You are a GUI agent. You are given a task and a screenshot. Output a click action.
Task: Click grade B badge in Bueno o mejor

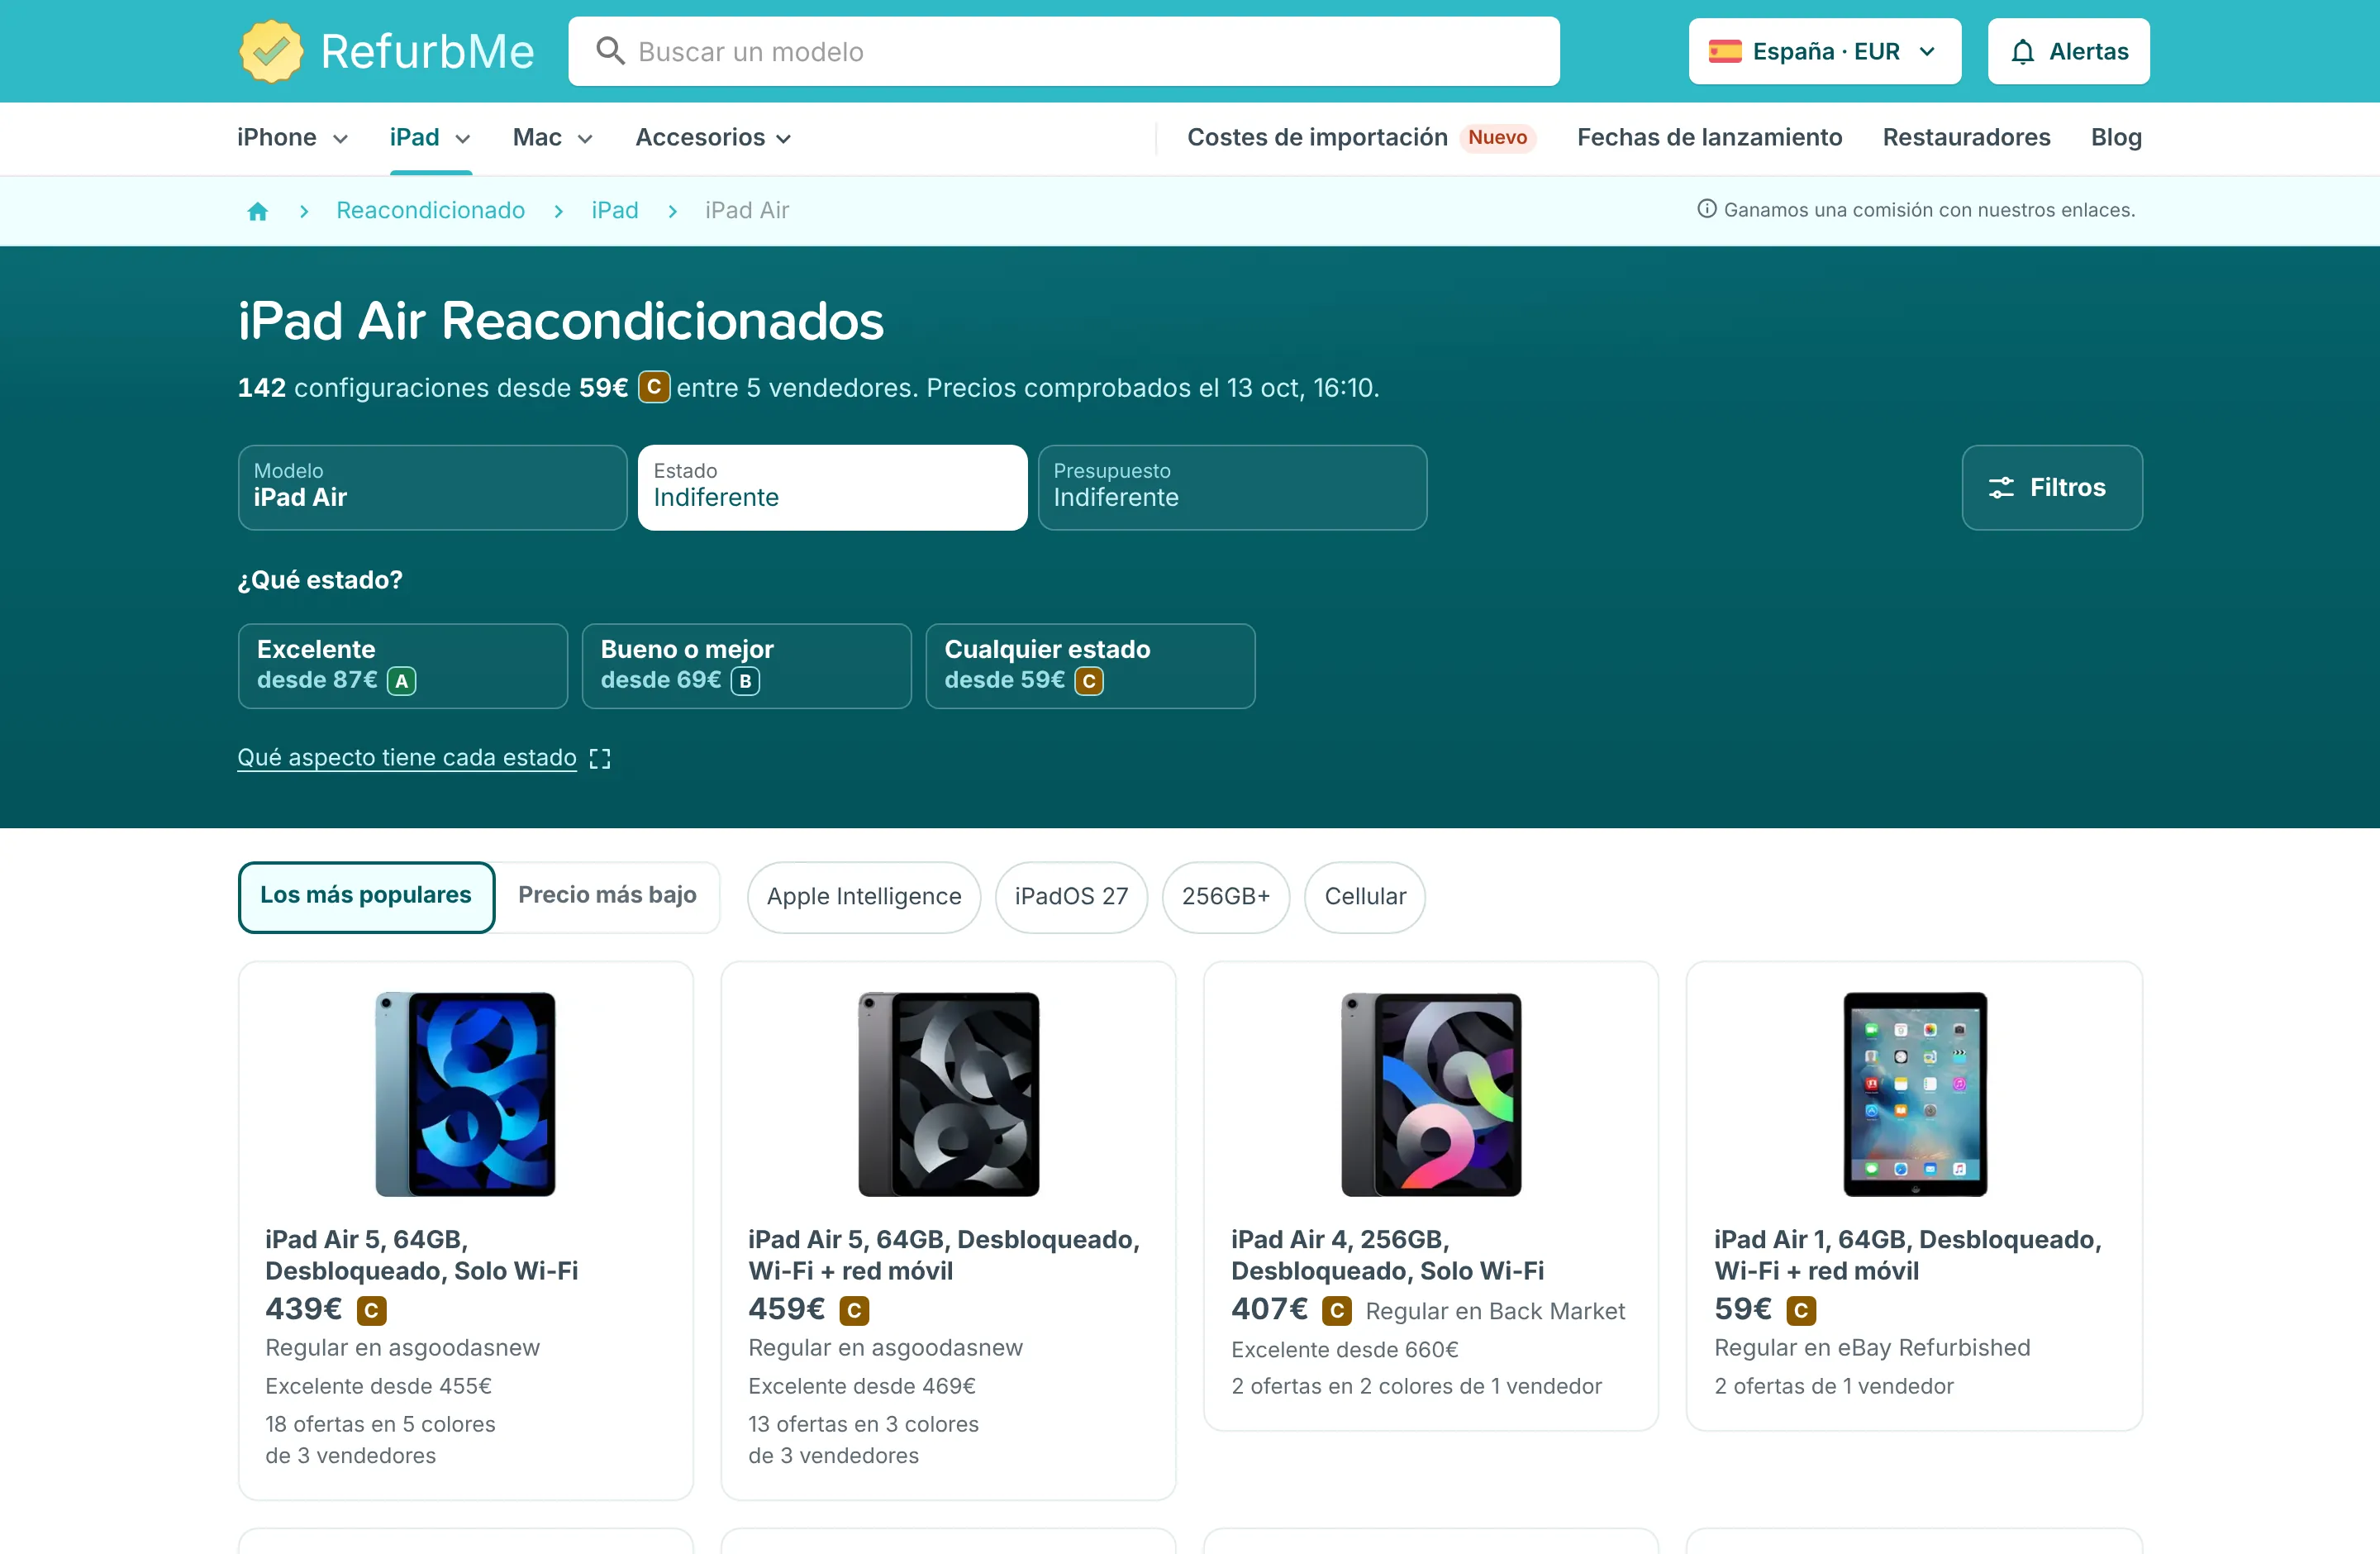[x=746, y=681]
